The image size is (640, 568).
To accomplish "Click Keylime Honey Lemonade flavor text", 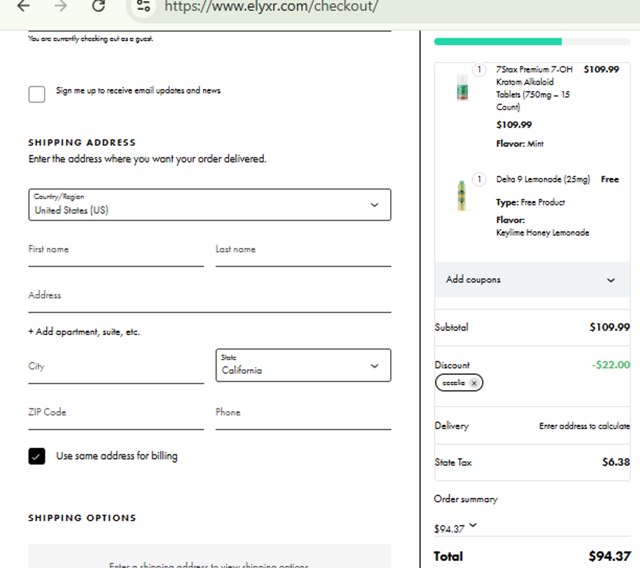I will tap(542, 233).
